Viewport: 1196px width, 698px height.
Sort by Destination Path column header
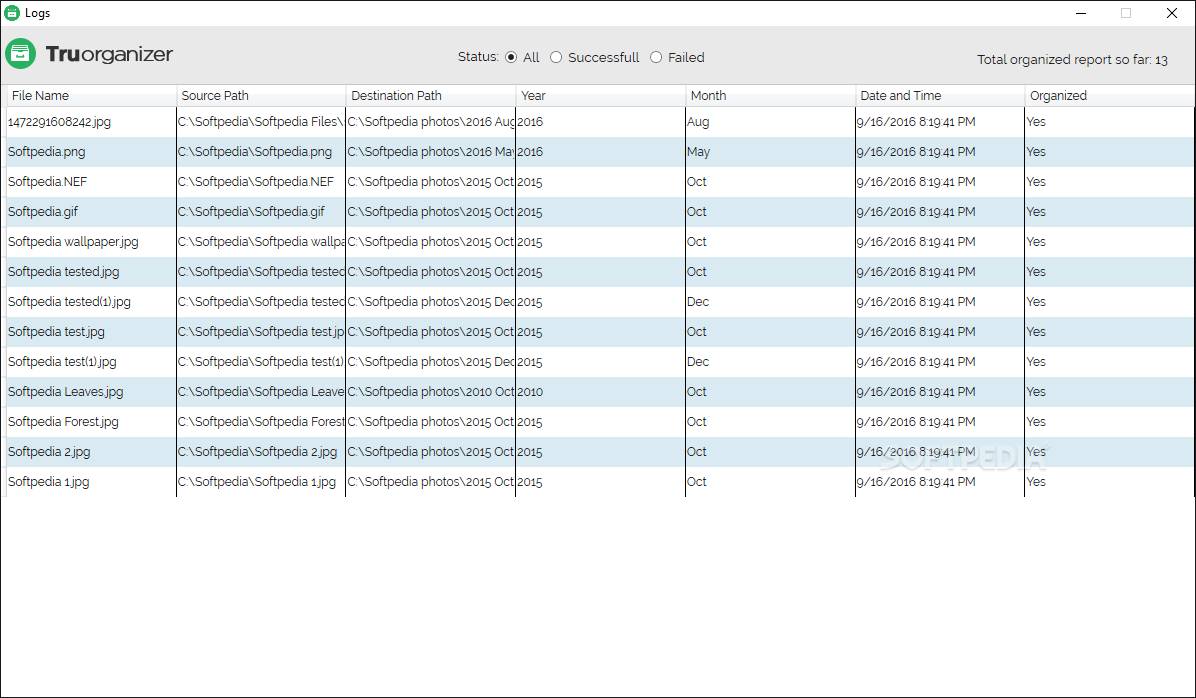[431, 95]
